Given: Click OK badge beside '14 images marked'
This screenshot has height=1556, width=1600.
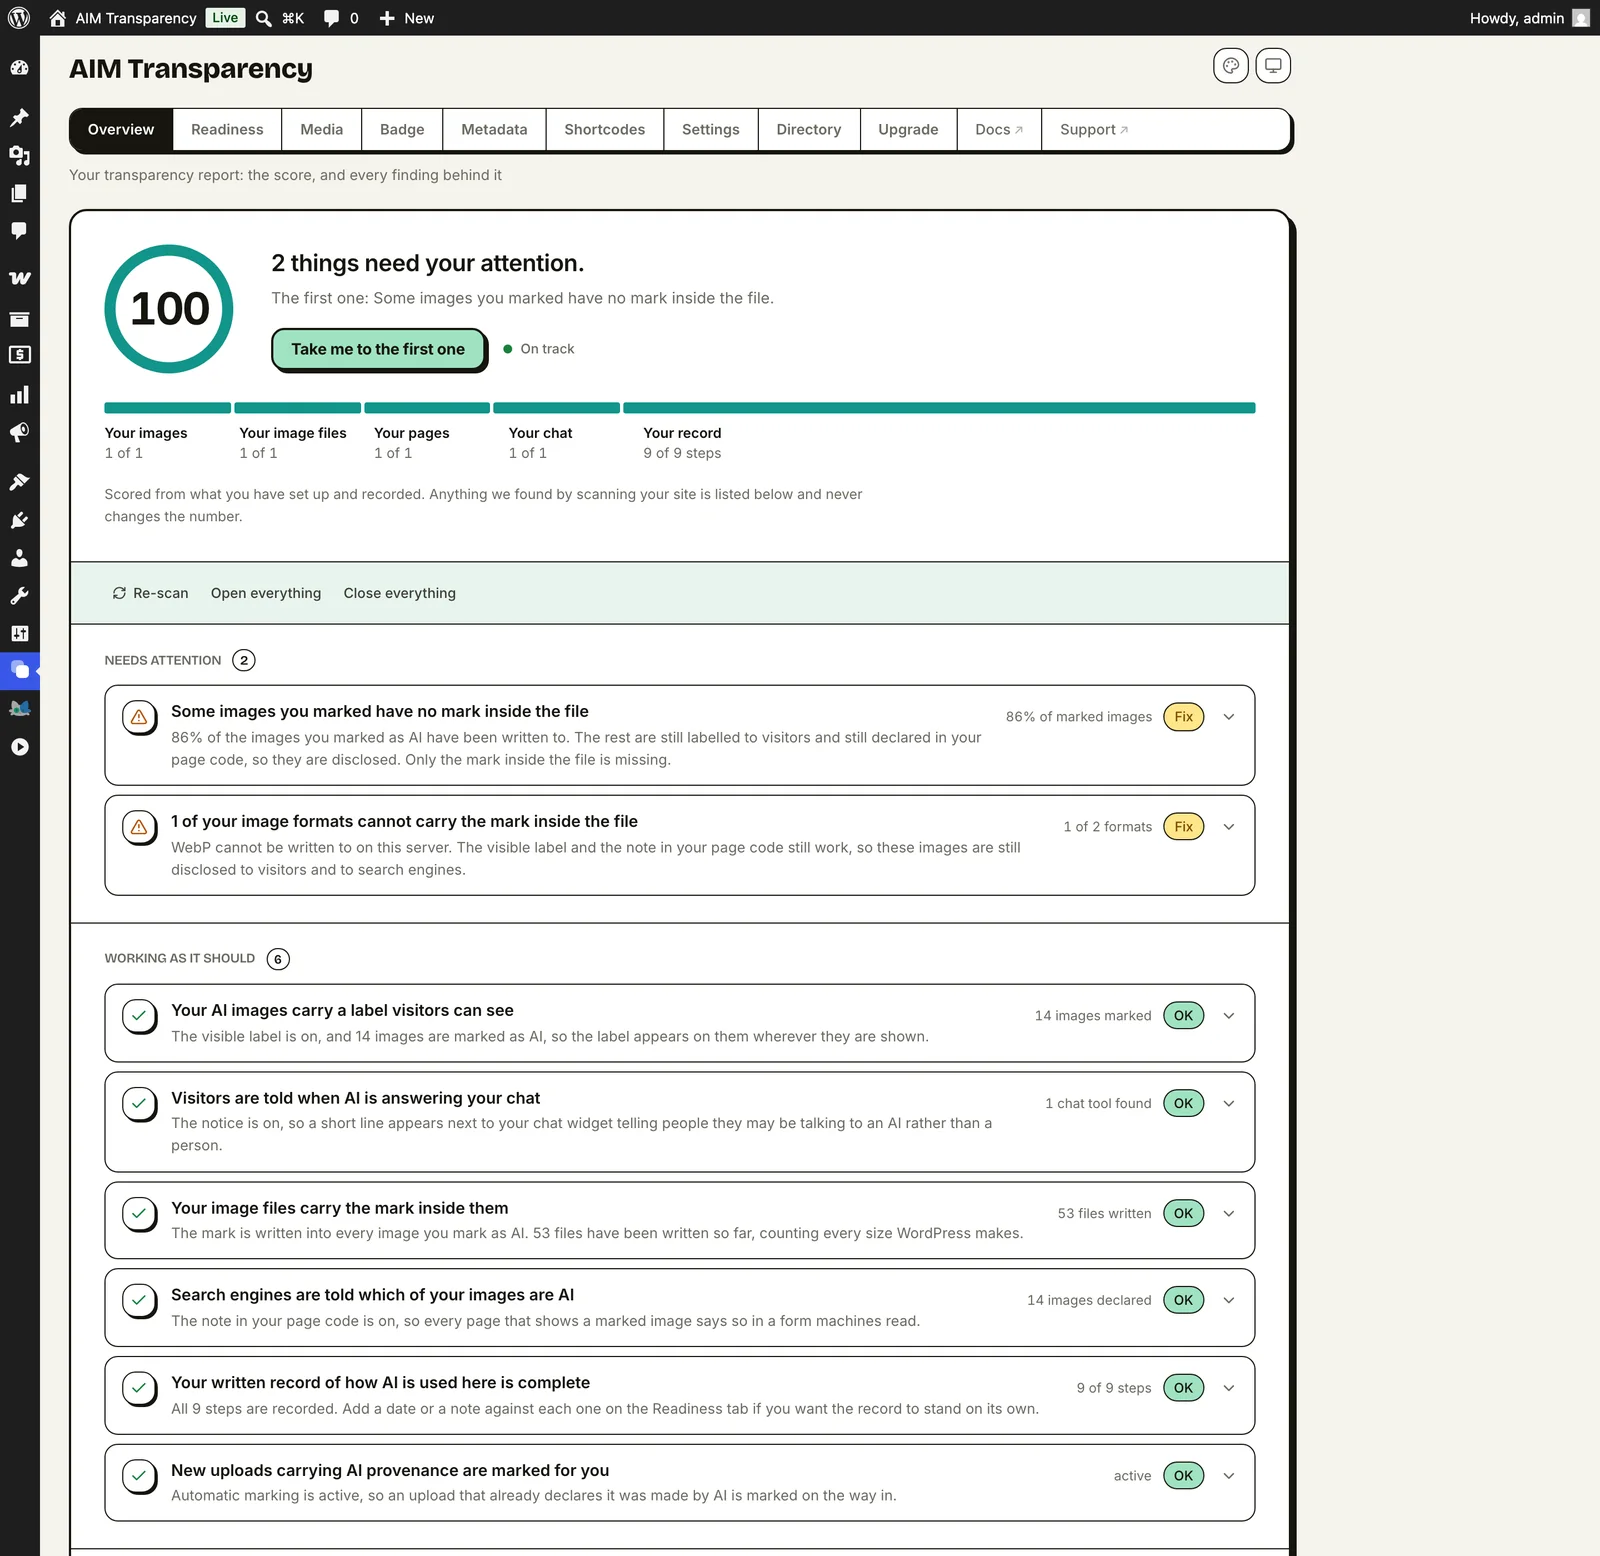Looking at the screenshot, I should [1184, 1016].
